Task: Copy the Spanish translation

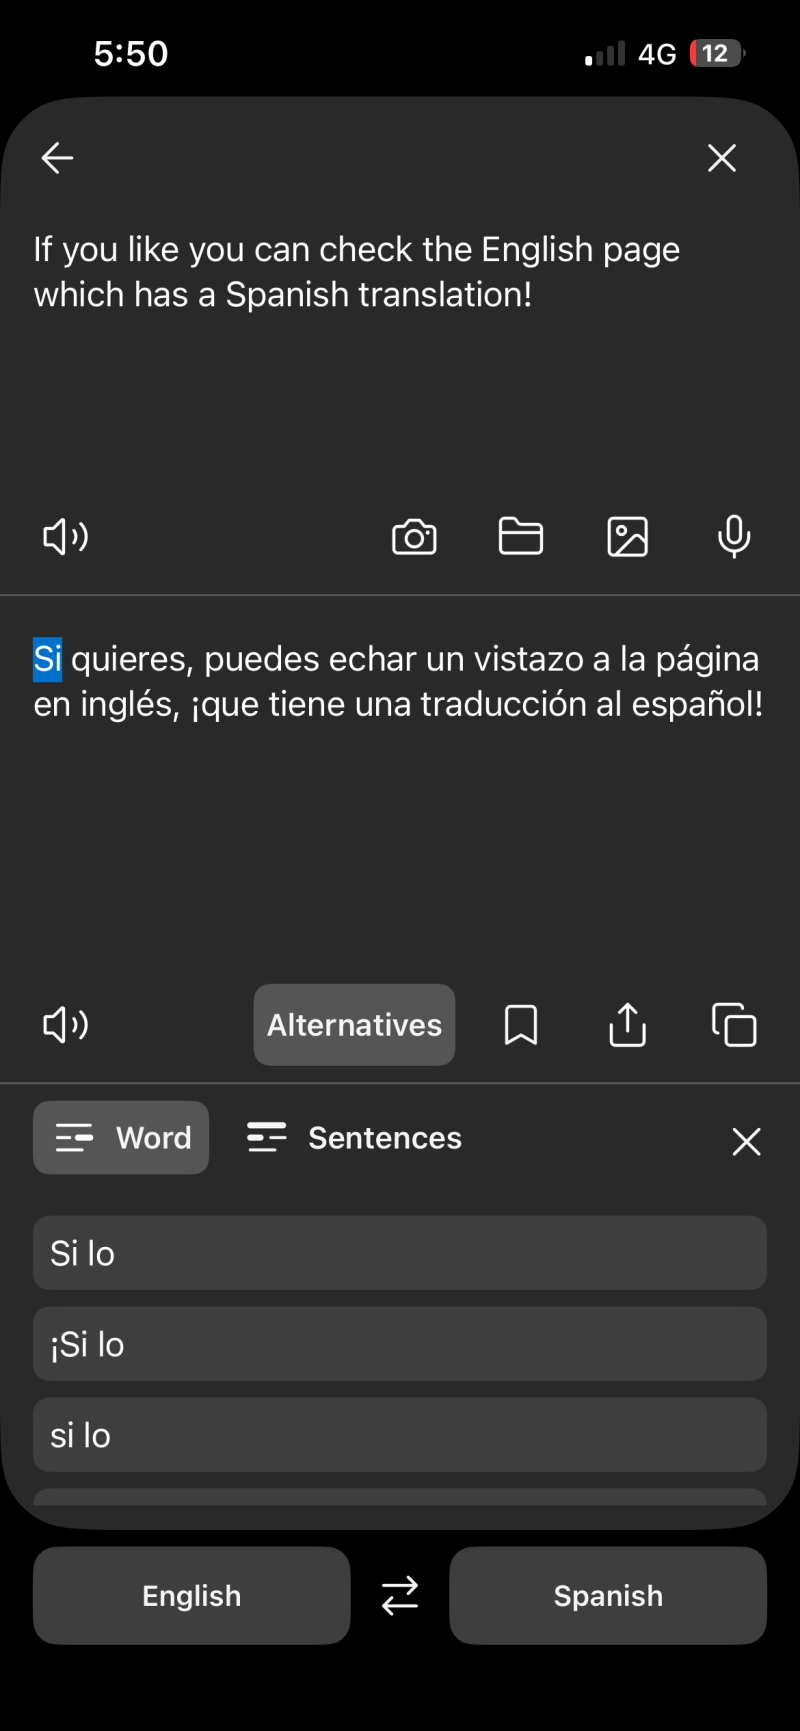Action: pyautogui.click(x=734, y=1025)
